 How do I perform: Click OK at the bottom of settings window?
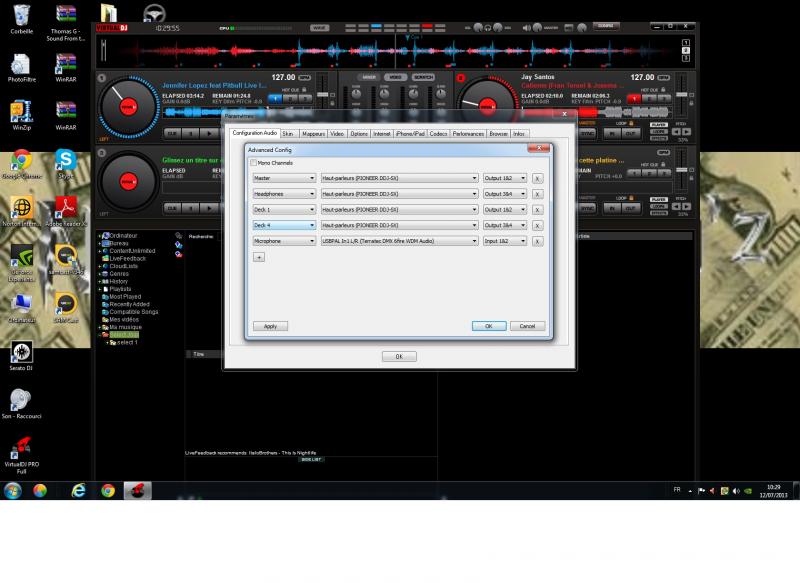[x=399, y=357]
